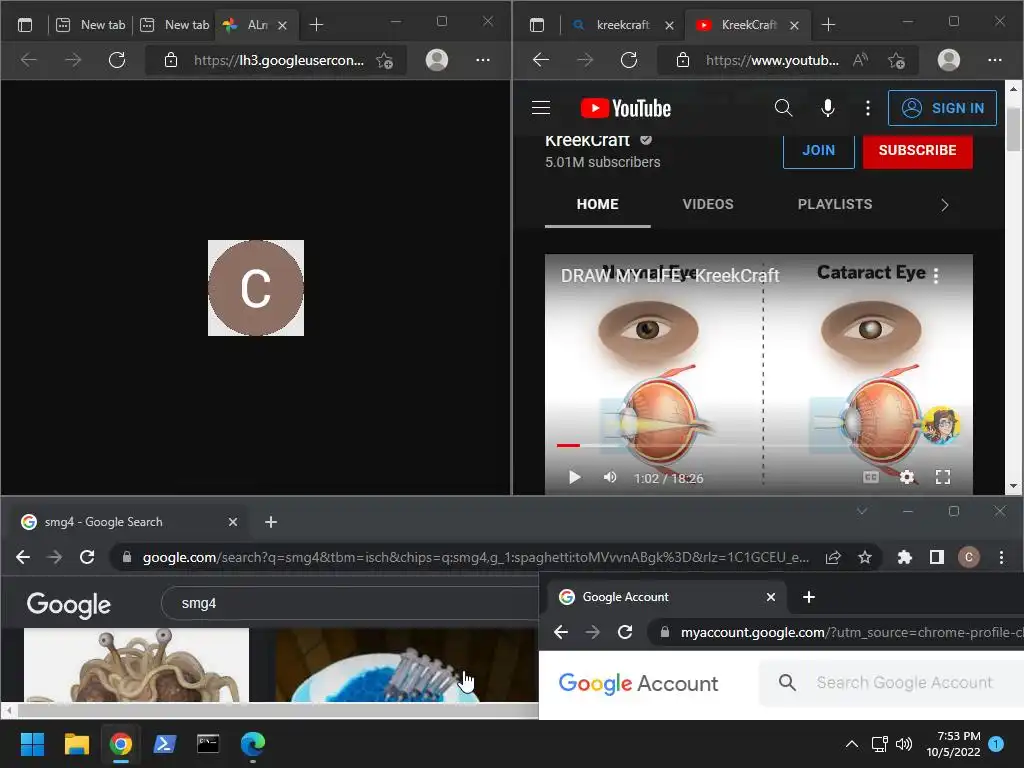Viewport: 1024px width, 768px height.
Task: Expand channel tabs with right chevron
Action: coord(944,205)
